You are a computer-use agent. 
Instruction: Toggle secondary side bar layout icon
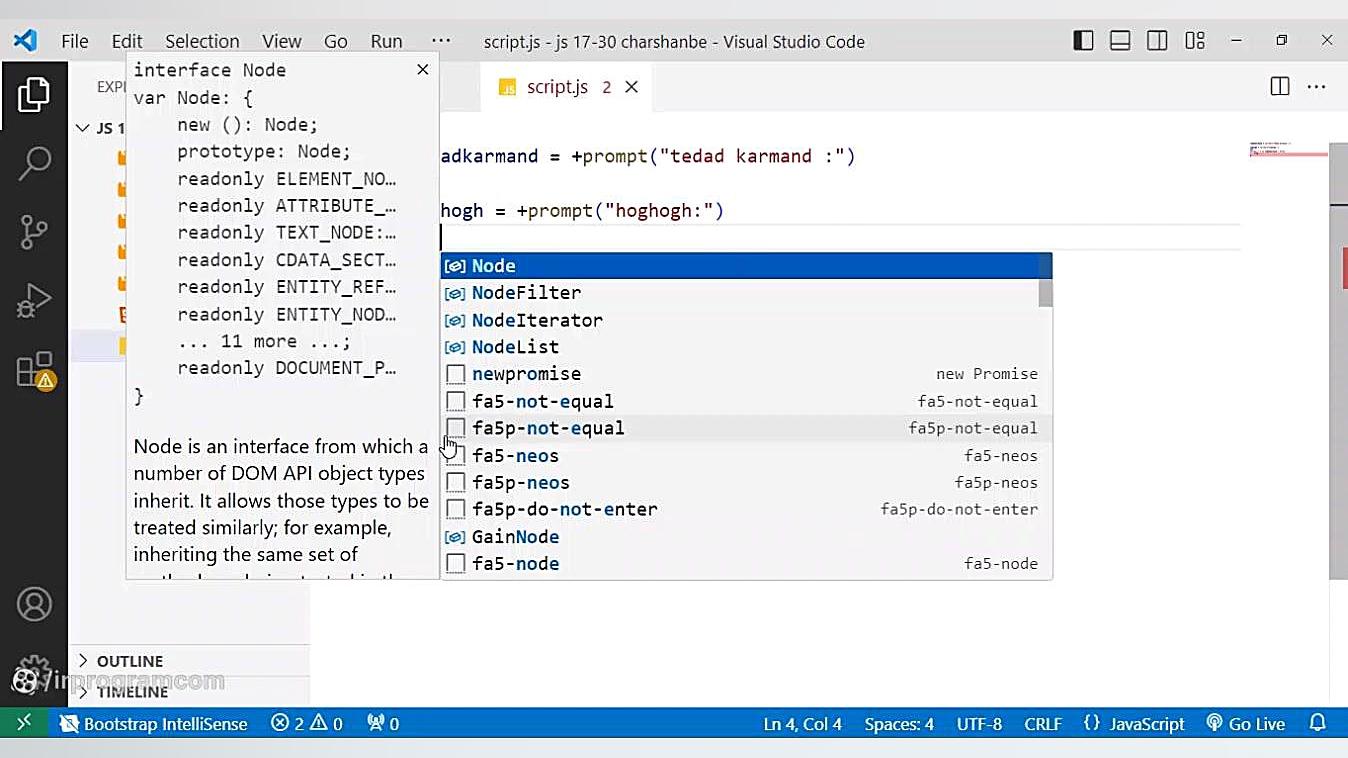coord(1157,41)
